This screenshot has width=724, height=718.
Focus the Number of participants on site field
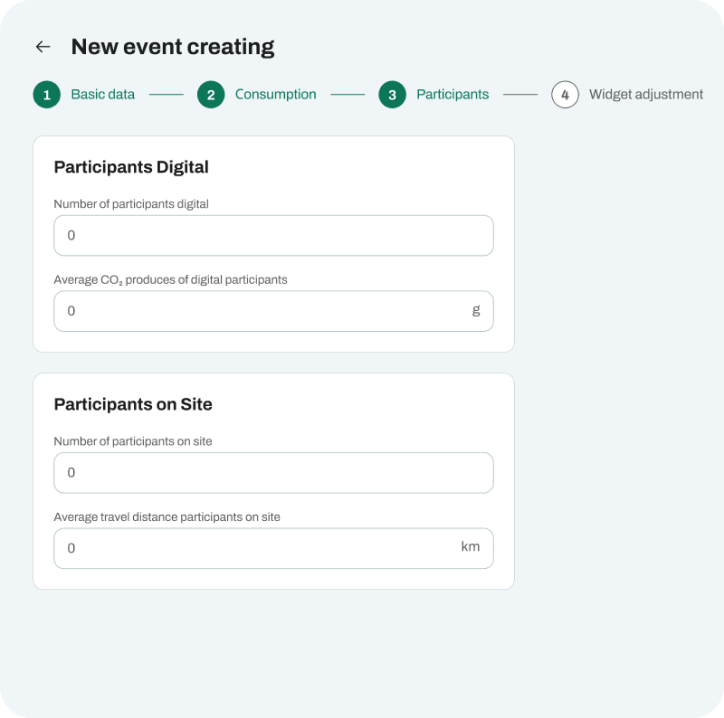click(273, 473)
